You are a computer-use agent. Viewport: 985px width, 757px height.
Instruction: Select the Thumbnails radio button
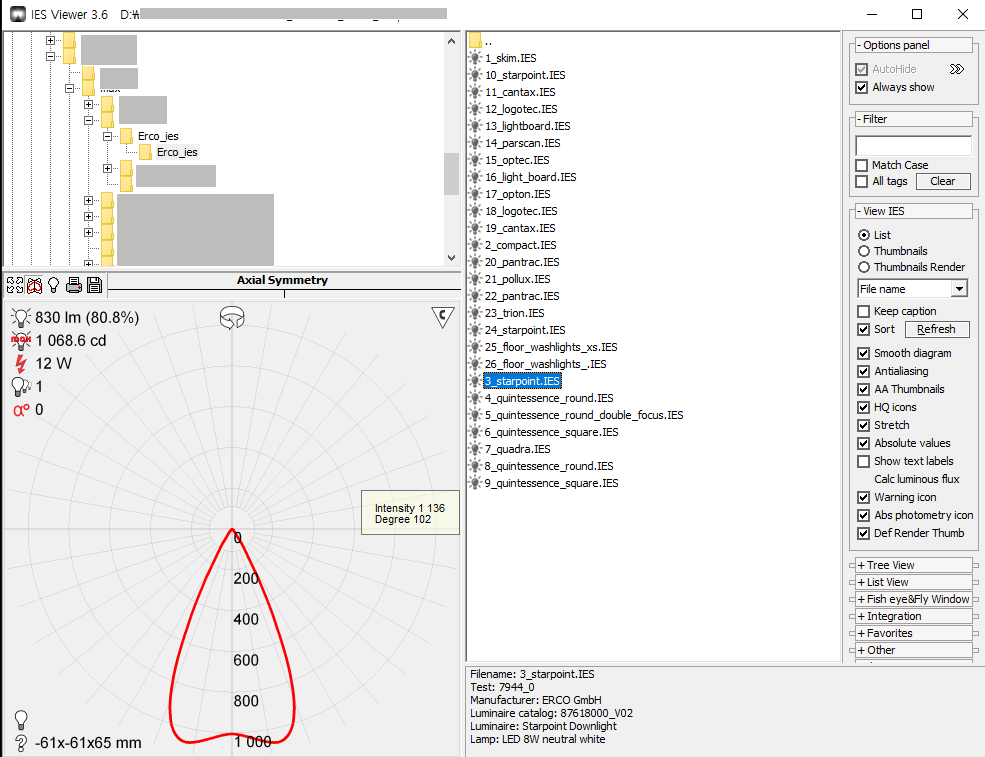coord(864,251)
